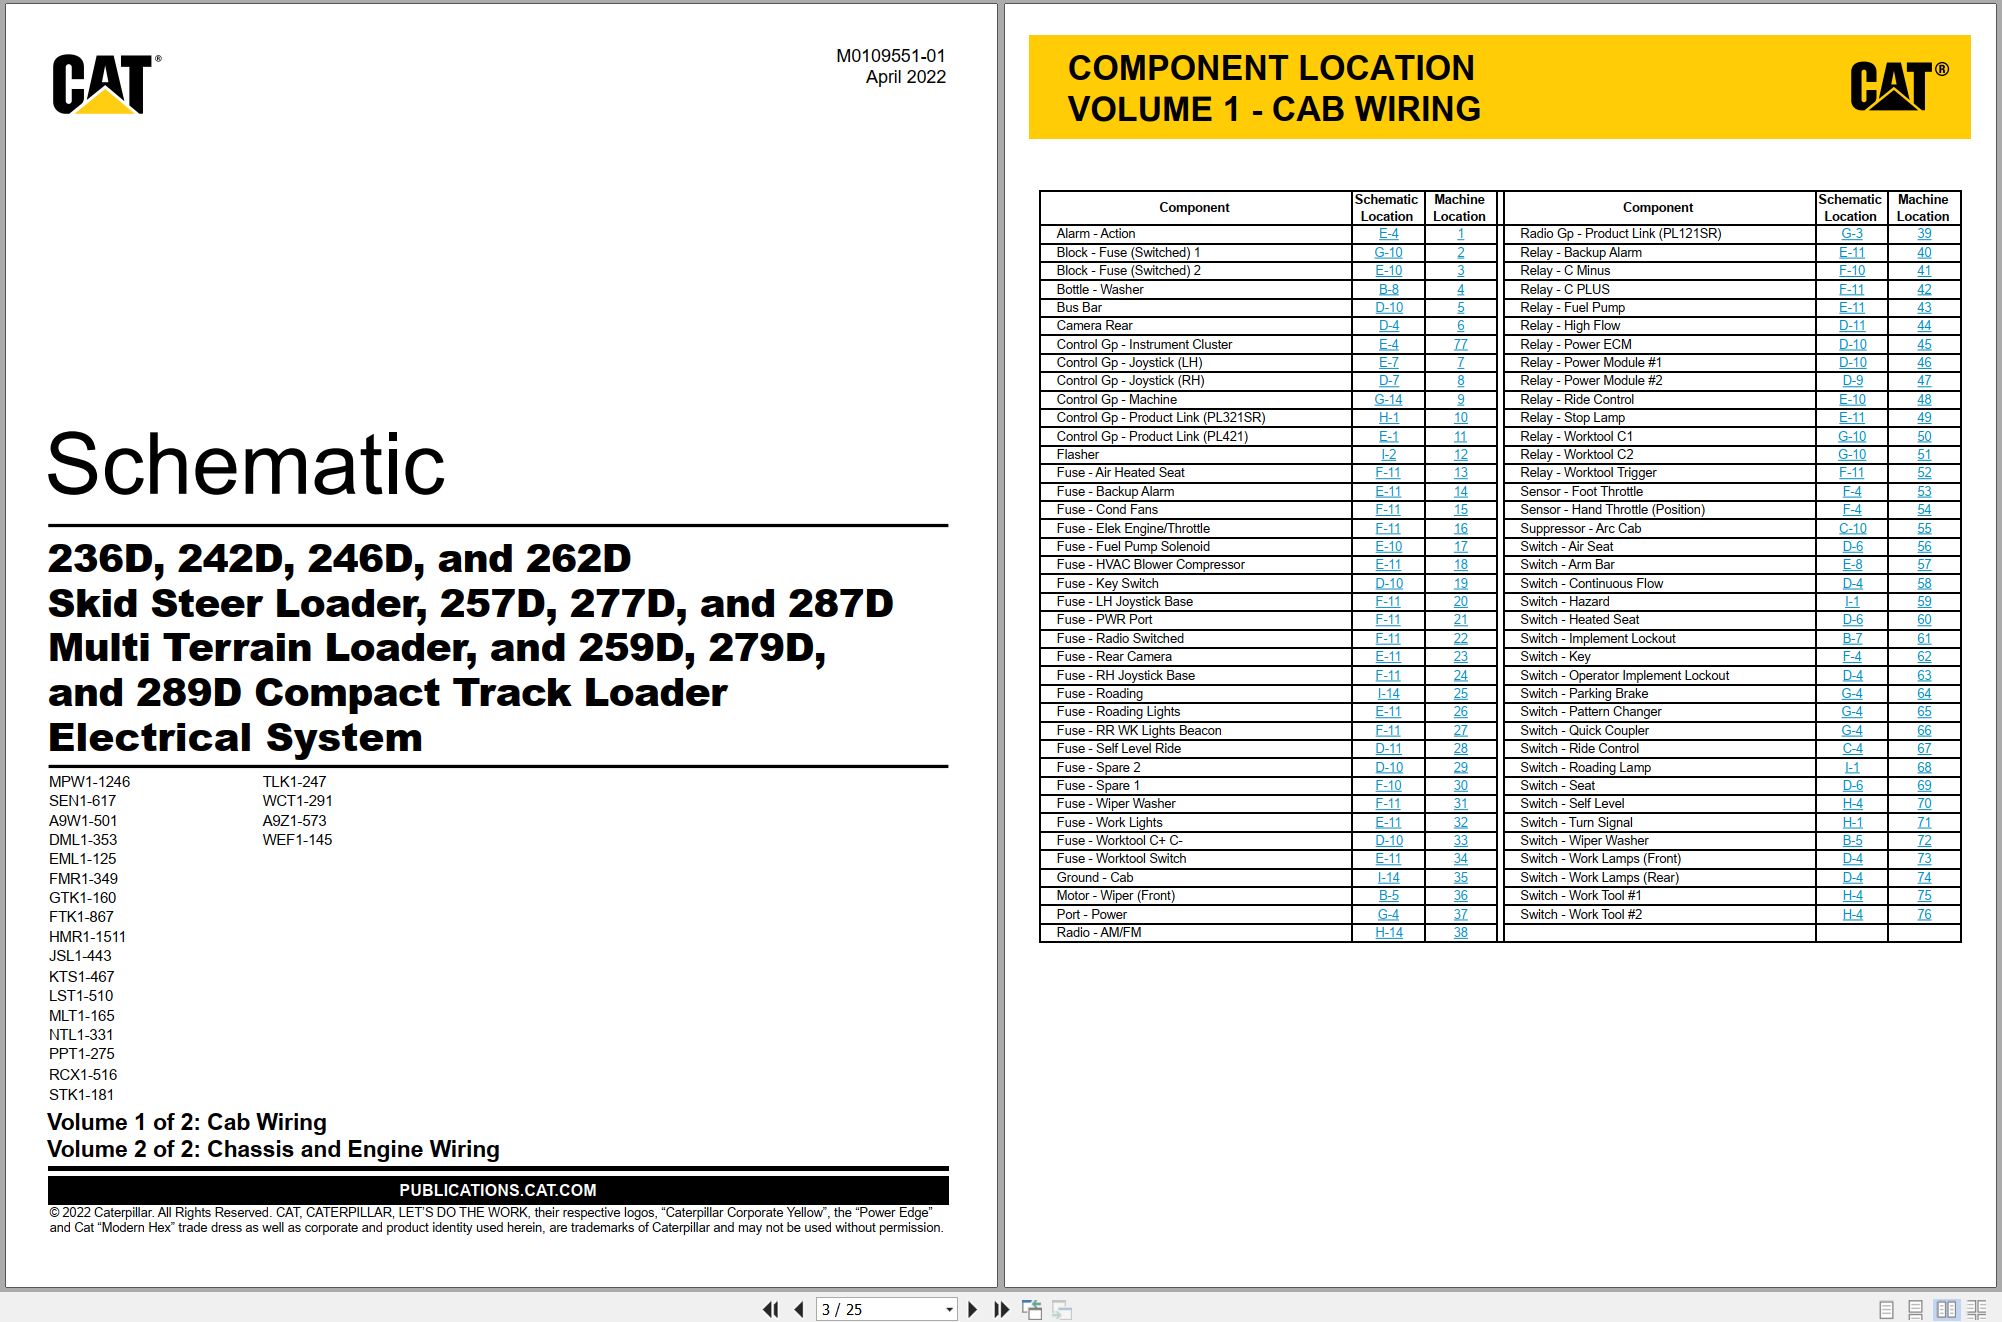Click the PUBLICATIONS.CAT.COM banner
The width and height of the screenshot is (2002, 1322).
tap(498, 1190)
